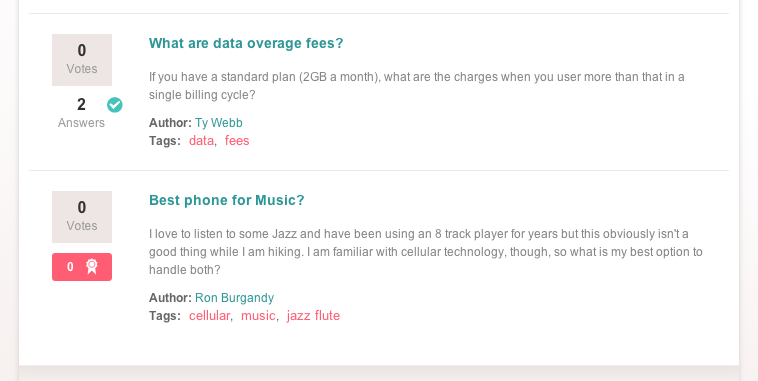The width and height of the screenshot is (758, 381).
Task: Filter by the 'data' tag
Action: tap(201, 141)
